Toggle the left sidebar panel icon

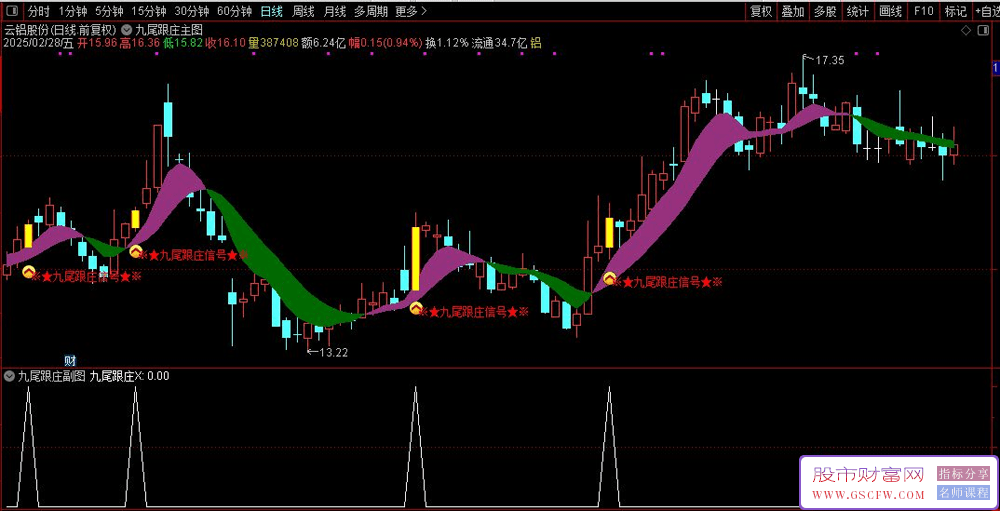pos(12,11)
